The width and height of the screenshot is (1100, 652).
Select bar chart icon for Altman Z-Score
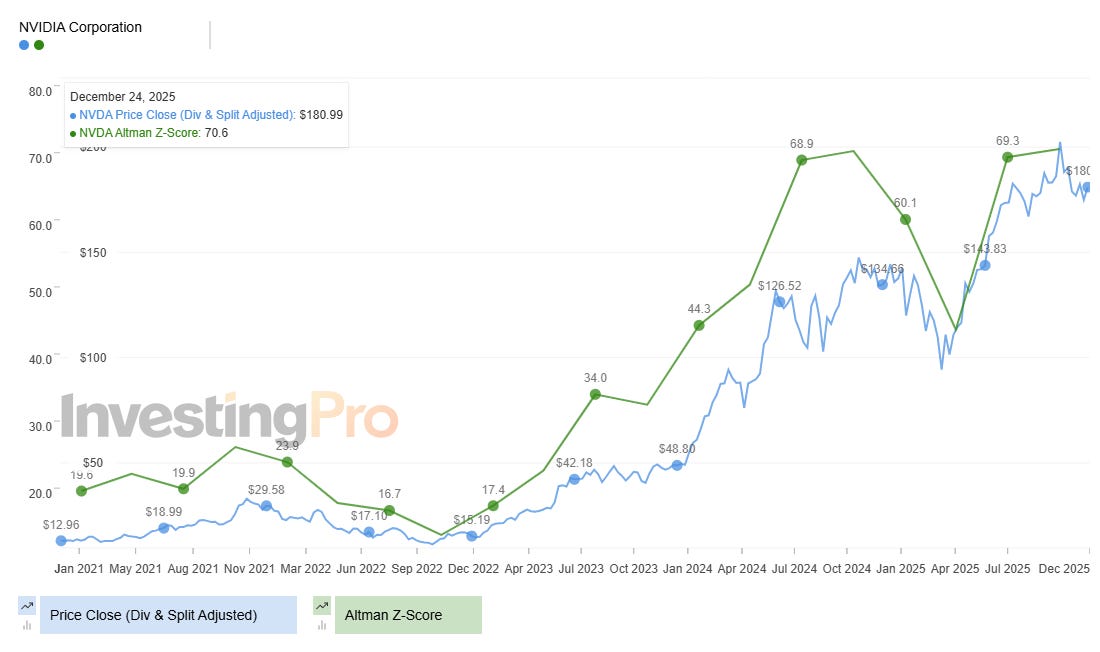tap(322, 625)
